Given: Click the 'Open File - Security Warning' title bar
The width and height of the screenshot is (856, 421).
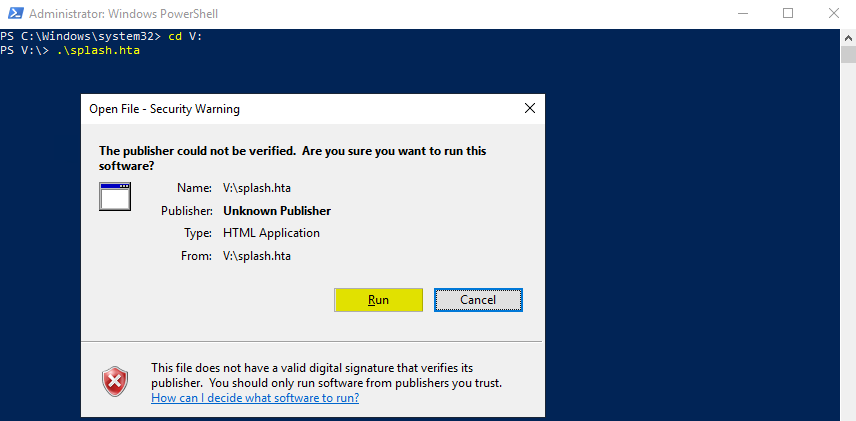Looking at the screenshot, I should coord(300,108).
